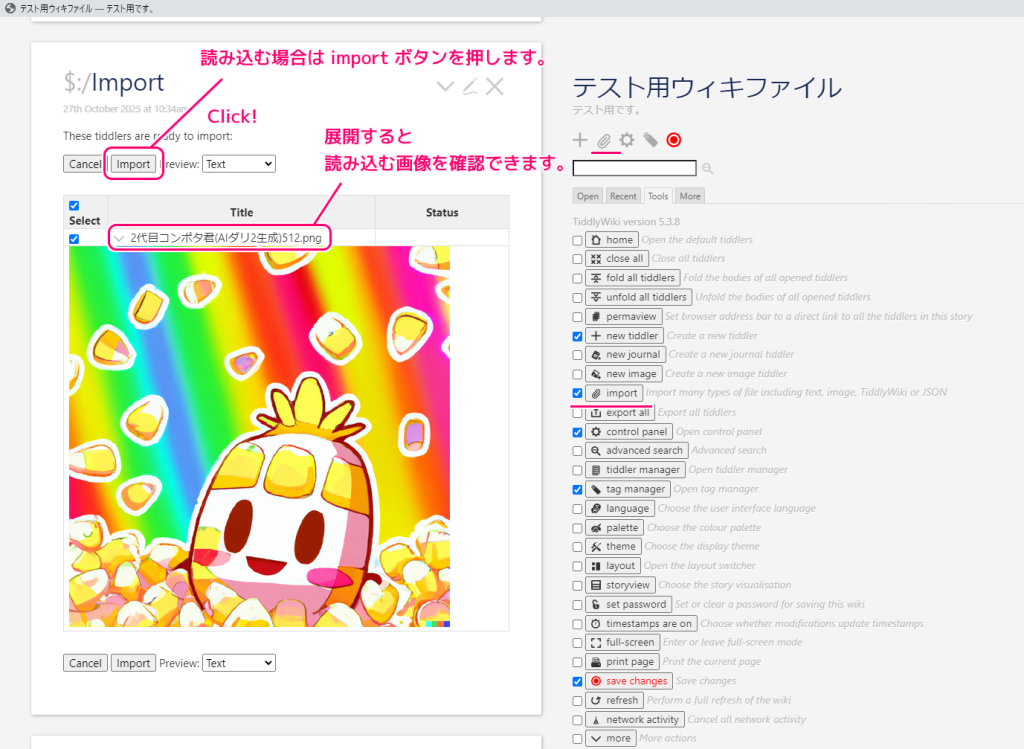Screen dimensions: 1024x749
Task: Click the edit pencil icon on the Import tiddler
Action: tap(469, 86)
